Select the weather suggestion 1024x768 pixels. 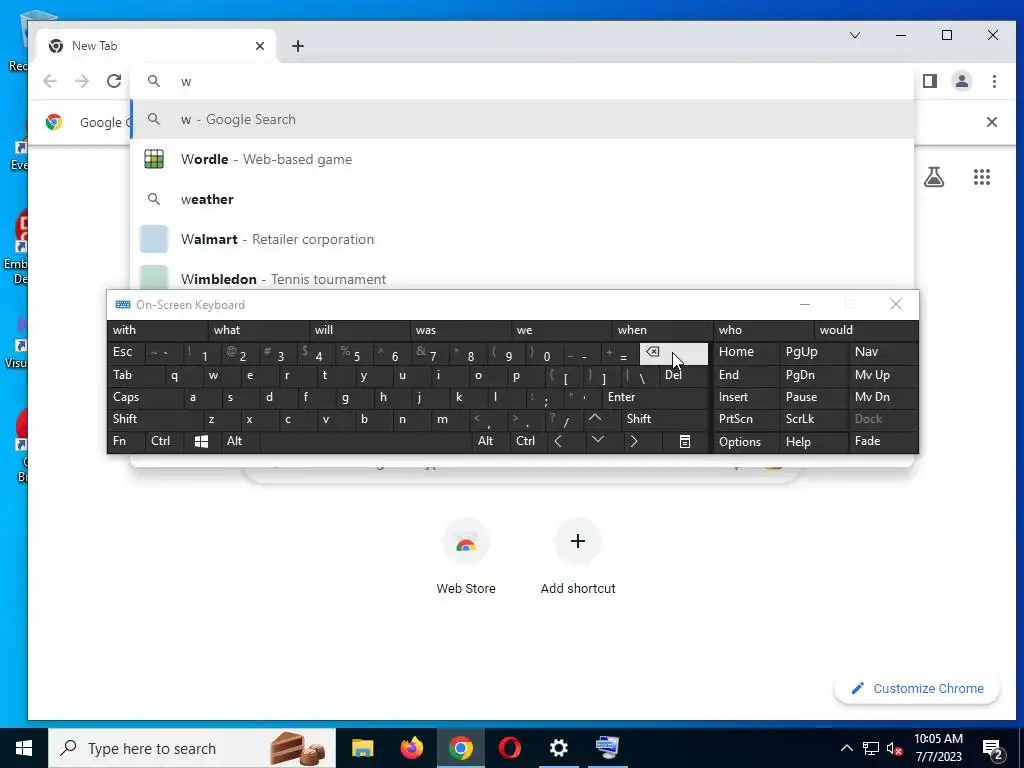point(522,199)
